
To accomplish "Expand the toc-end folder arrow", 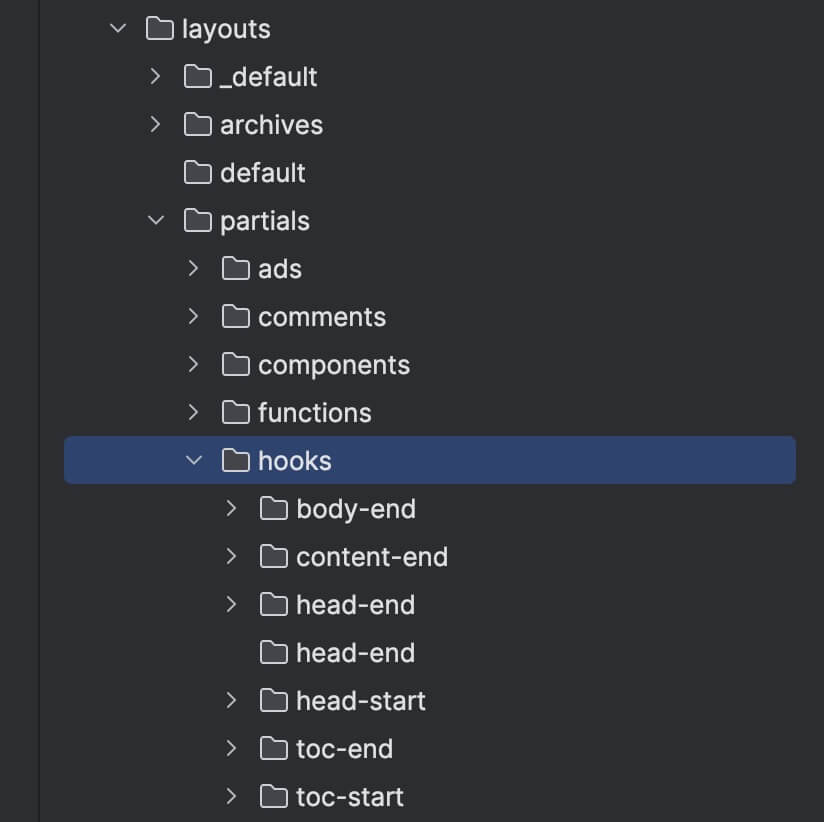I will tap(231, 748).
